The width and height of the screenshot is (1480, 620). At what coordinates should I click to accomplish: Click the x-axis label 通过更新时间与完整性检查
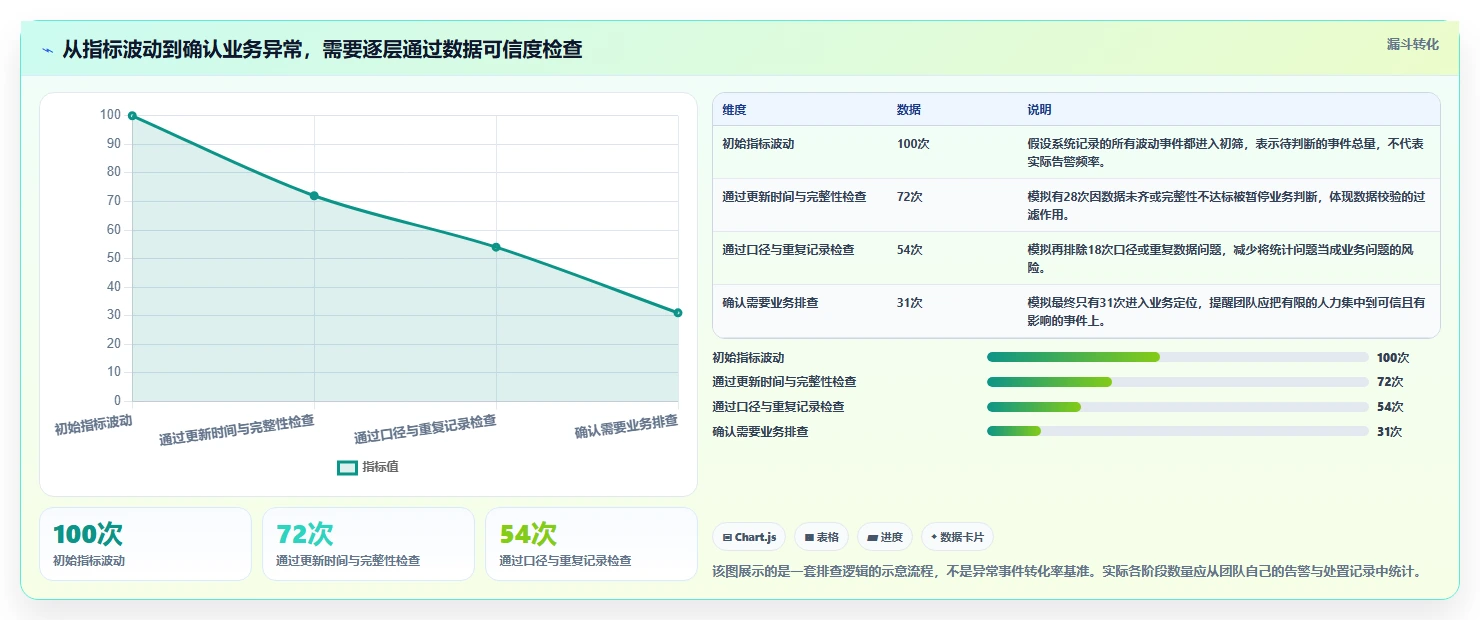coord(236,431)
